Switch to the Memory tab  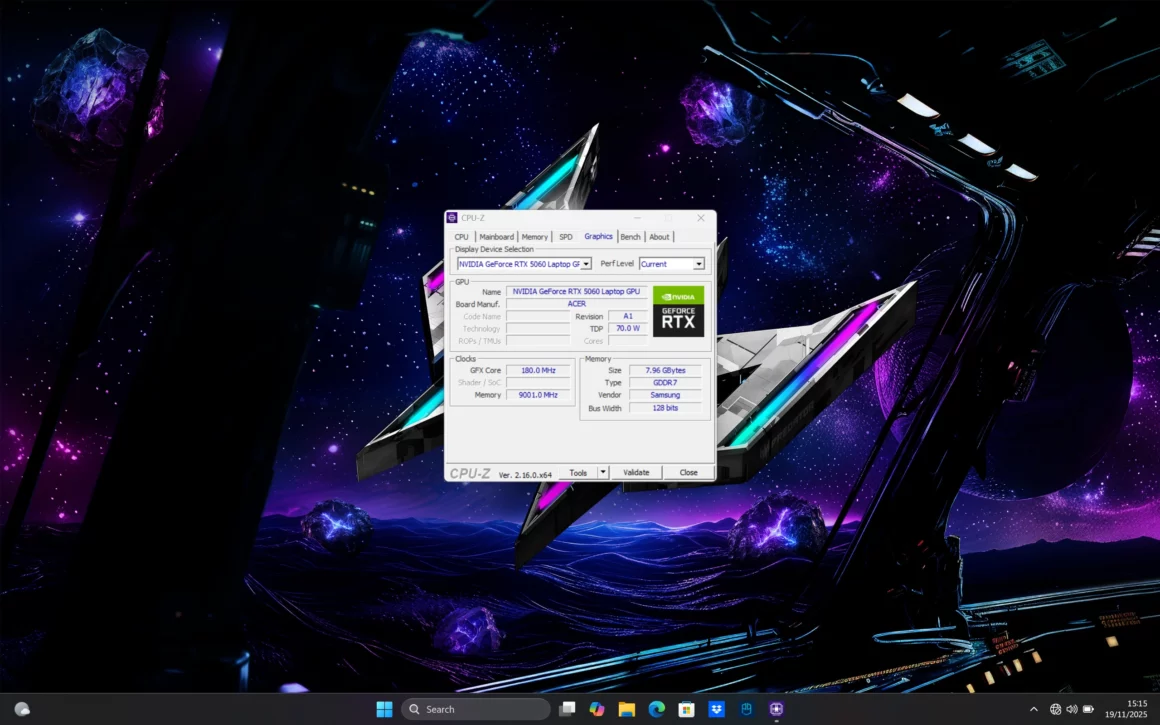[x=534, y=236]
